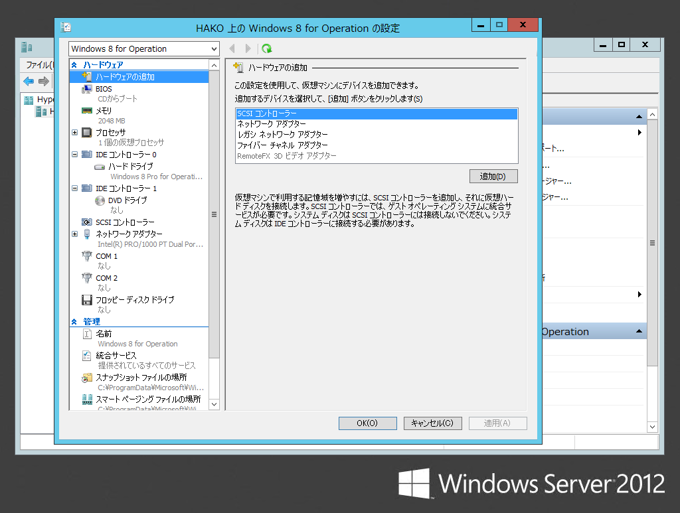Viewport: 680px width, 513px height.
Task: Select the スナップショット ファイルの場所 icon
Action: [87, 378]
